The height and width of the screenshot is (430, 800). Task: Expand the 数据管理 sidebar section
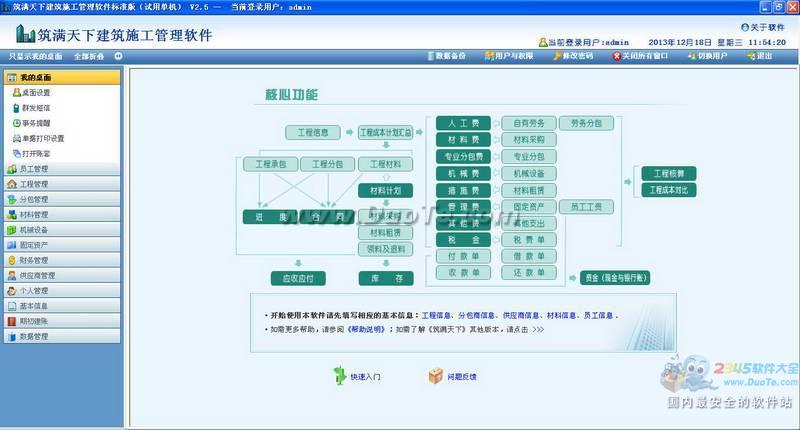62,337
